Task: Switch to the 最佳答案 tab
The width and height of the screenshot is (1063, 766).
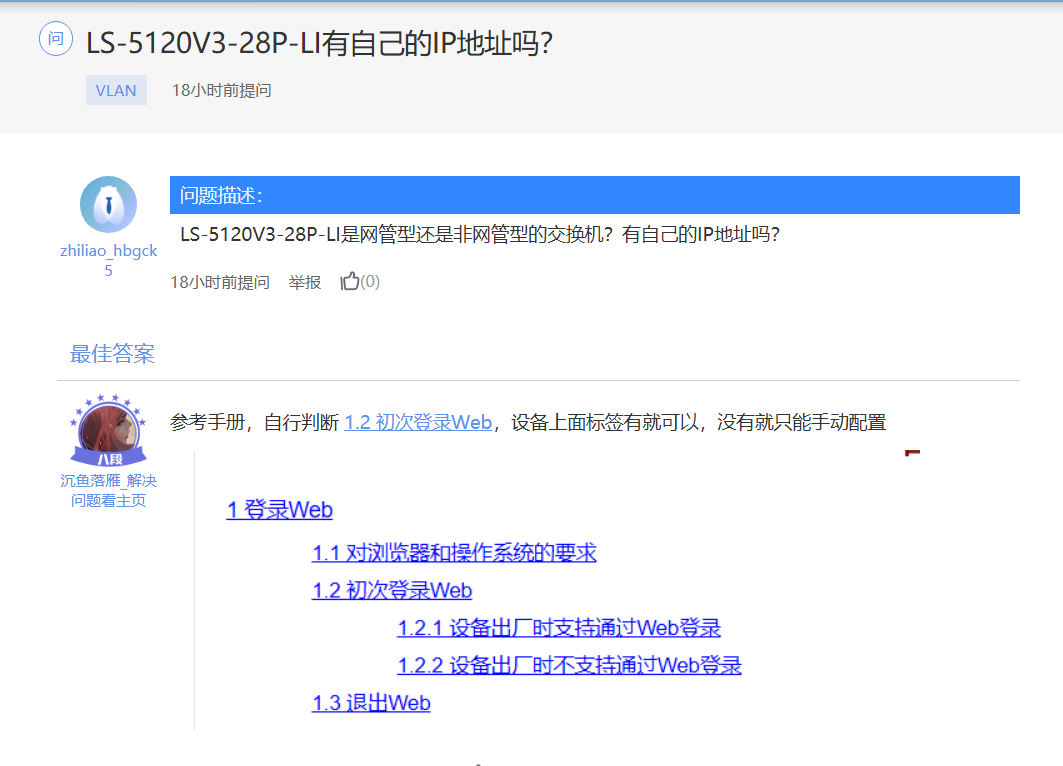Action: tap(112, 353)
